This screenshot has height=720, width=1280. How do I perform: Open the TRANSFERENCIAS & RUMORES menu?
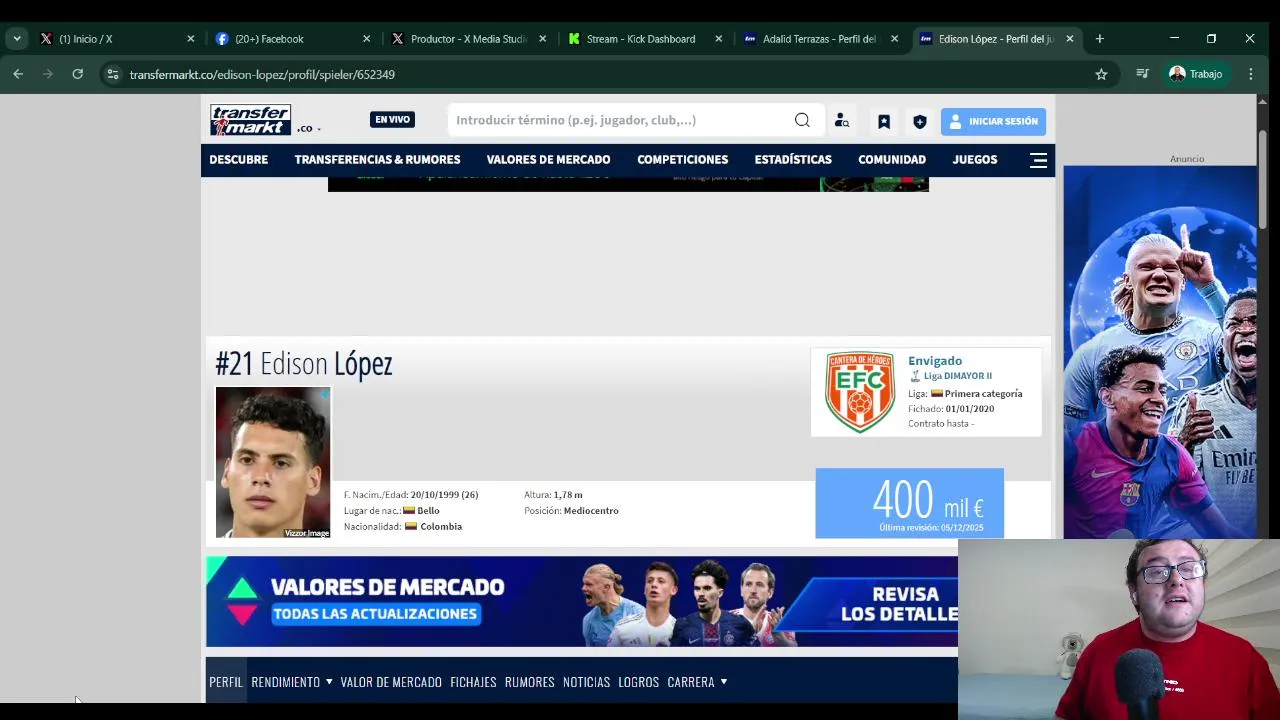coord(377,160)
